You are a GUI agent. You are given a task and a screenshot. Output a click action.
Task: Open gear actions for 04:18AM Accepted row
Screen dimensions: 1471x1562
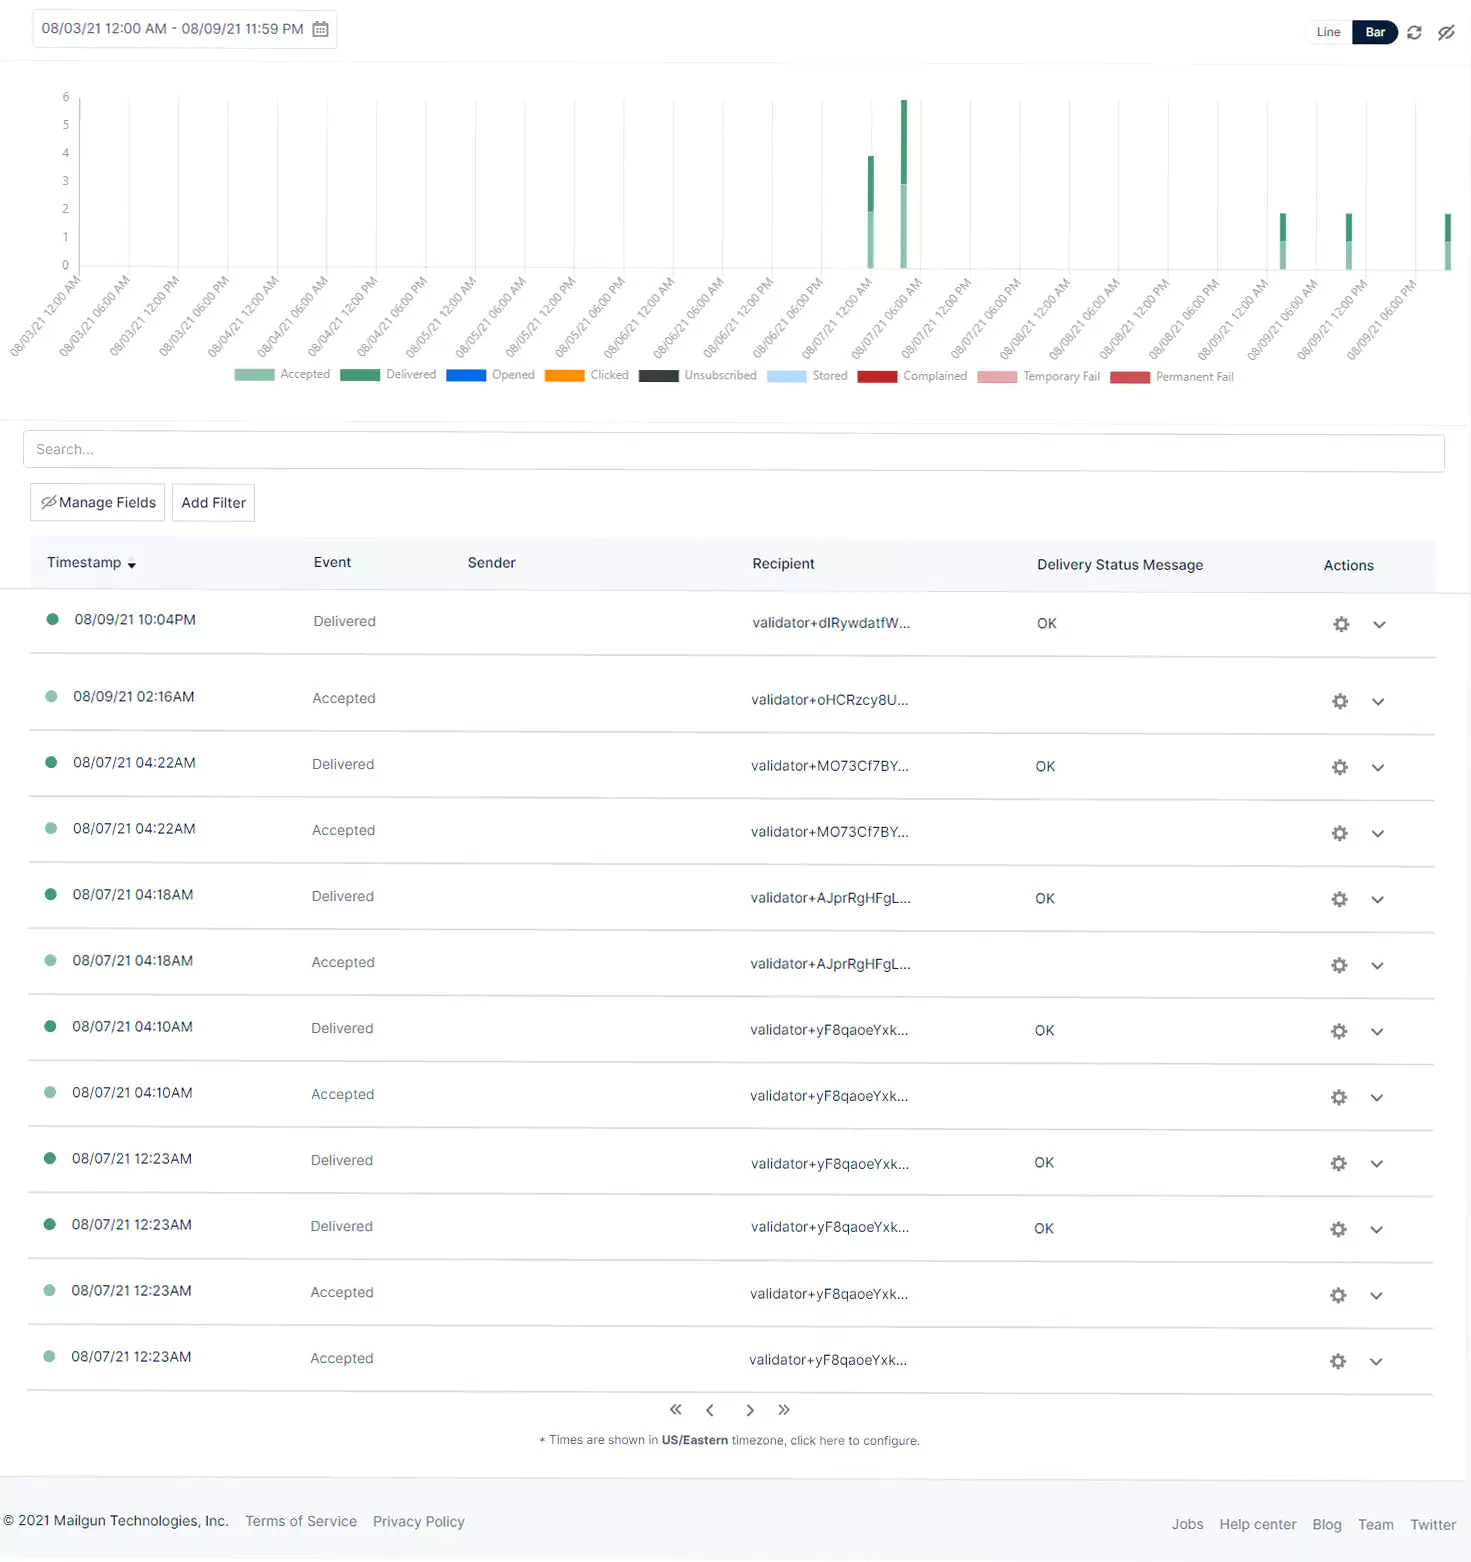coord(1339,965)
